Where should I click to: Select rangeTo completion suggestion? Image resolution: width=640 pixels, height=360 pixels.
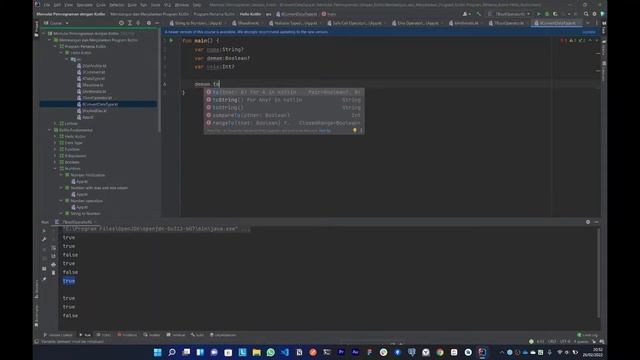[x=284, y=123]
